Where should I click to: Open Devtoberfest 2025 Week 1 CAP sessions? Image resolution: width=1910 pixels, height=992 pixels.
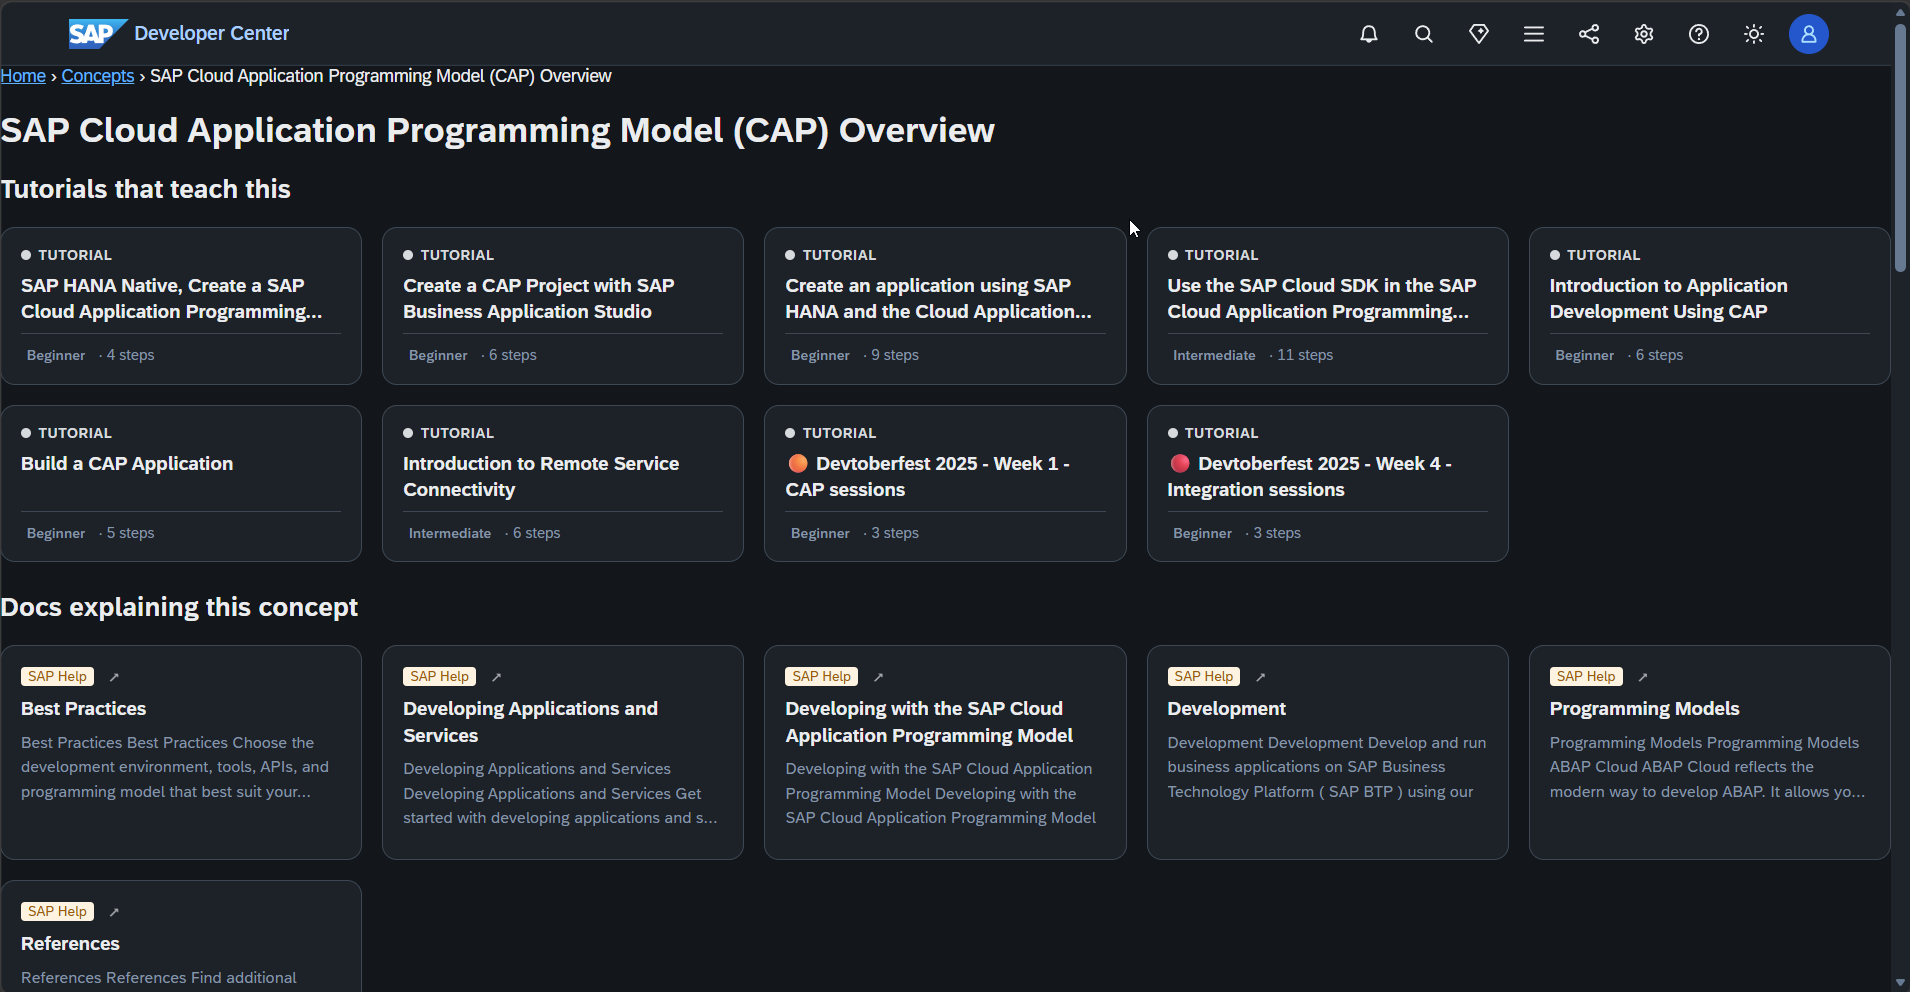[928, 477]
